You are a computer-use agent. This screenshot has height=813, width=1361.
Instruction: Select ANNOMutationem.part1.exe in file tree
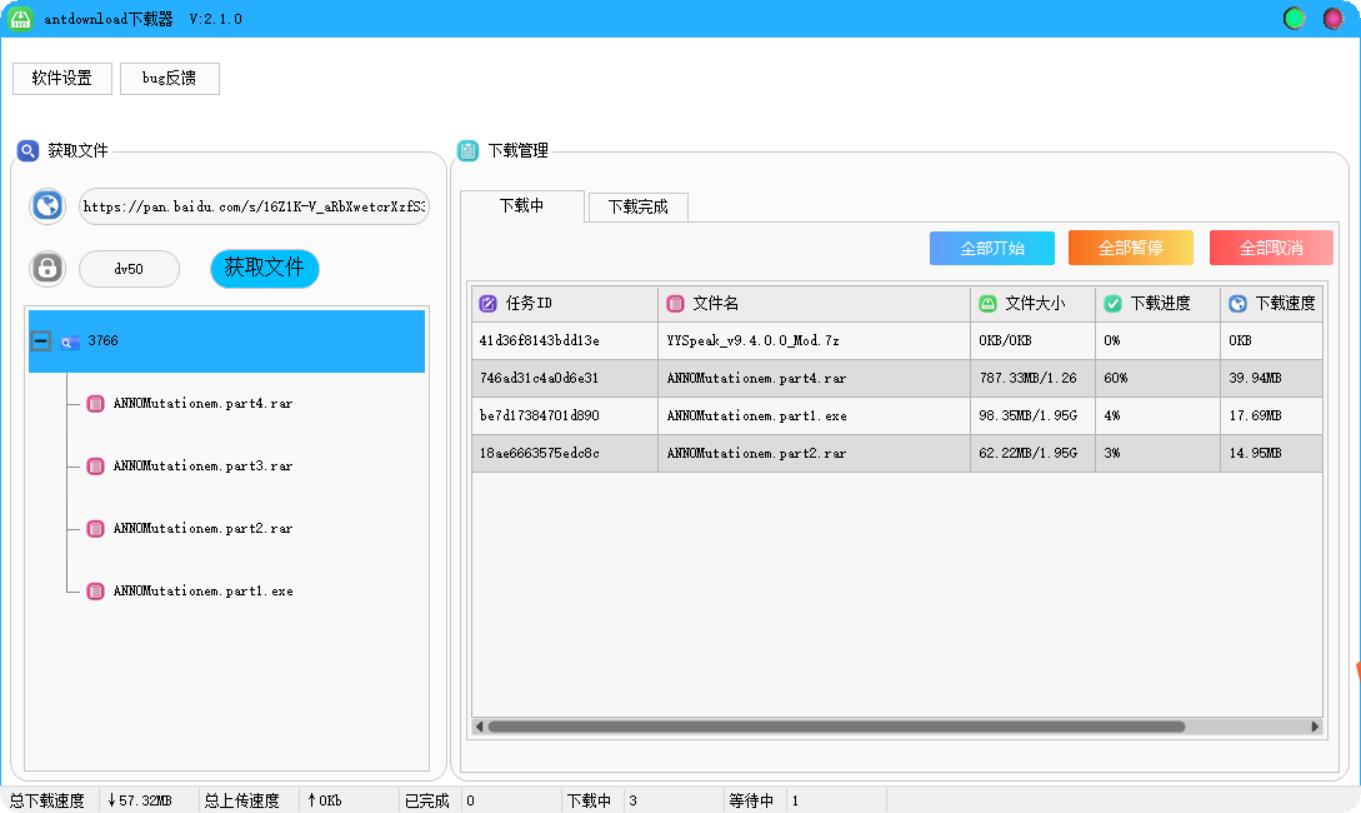coord(202,591)
